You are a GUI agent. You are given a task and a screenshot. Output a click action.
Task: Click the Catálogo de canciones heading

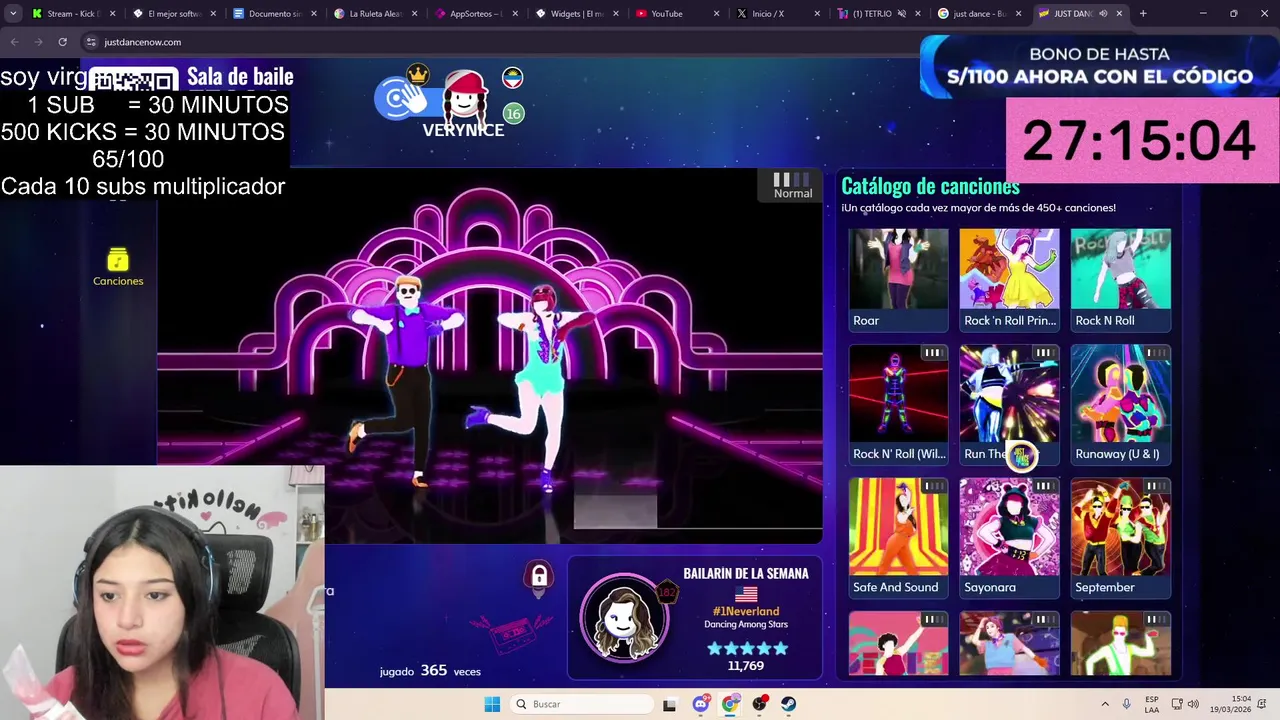[930, 186]
